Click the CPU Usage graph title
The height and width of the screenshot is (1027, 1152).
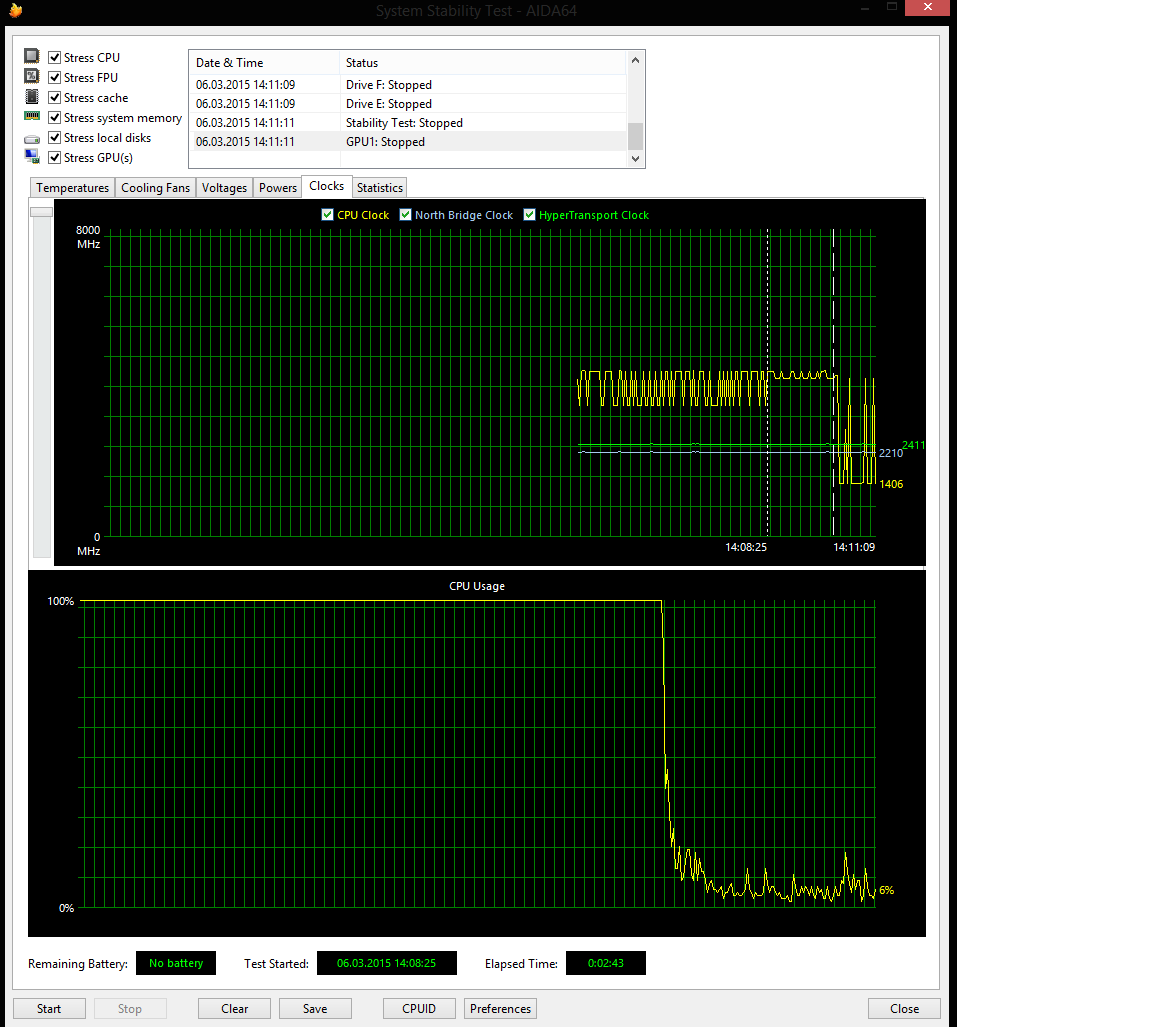click(x=477, y=586)
